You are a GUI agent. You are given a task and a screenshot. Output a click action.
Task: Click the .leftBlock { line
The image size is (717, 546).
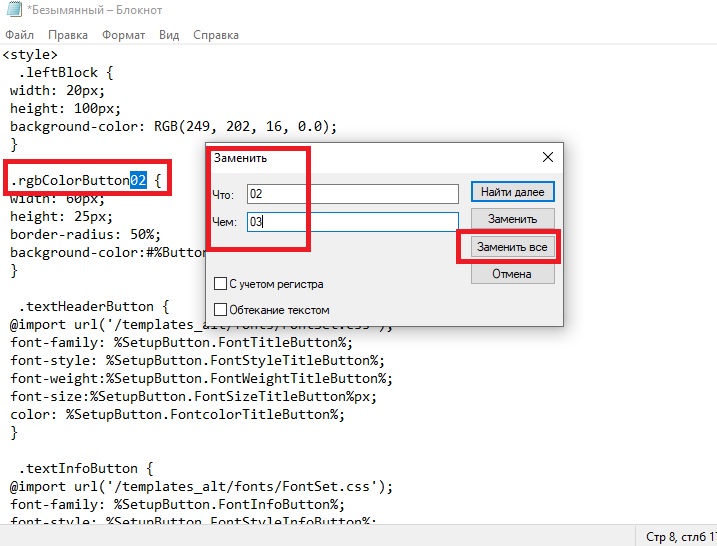click(66, 73)
